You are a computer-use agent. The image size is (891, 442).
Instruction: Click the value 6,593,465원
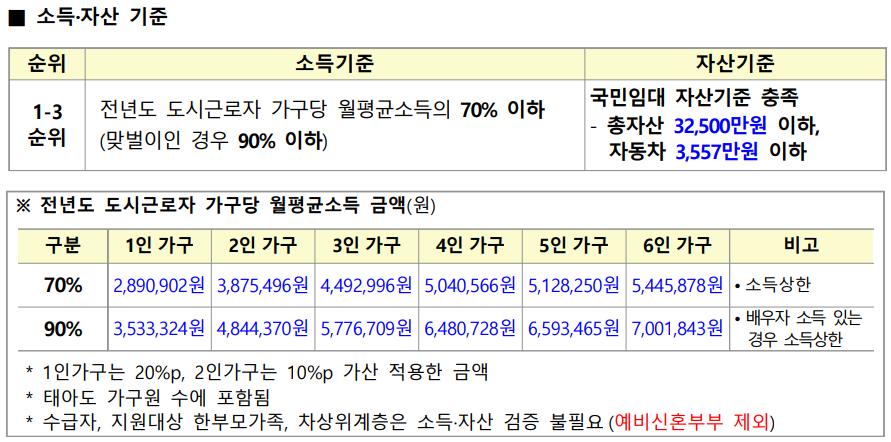point(574,329)
